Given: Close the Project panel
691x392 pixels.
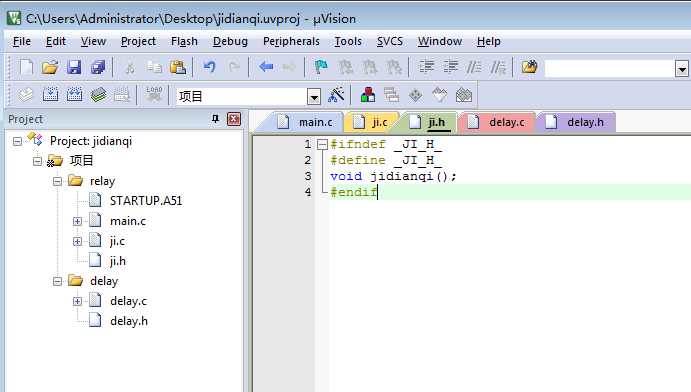Looking at the screenshot, I should [x=234, y=119].
